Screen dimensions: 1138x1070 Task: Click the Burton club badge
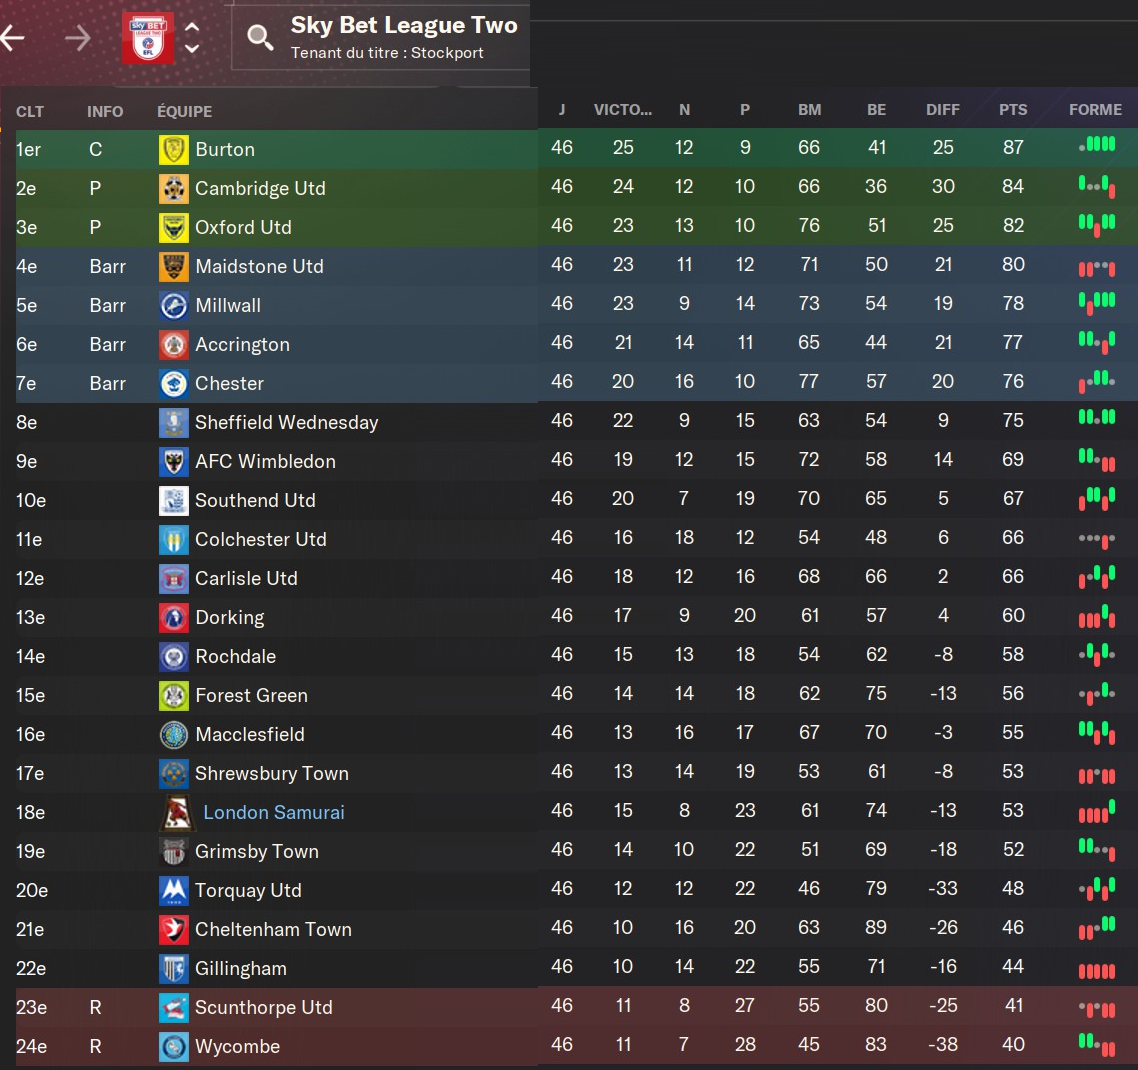(174, 150)
